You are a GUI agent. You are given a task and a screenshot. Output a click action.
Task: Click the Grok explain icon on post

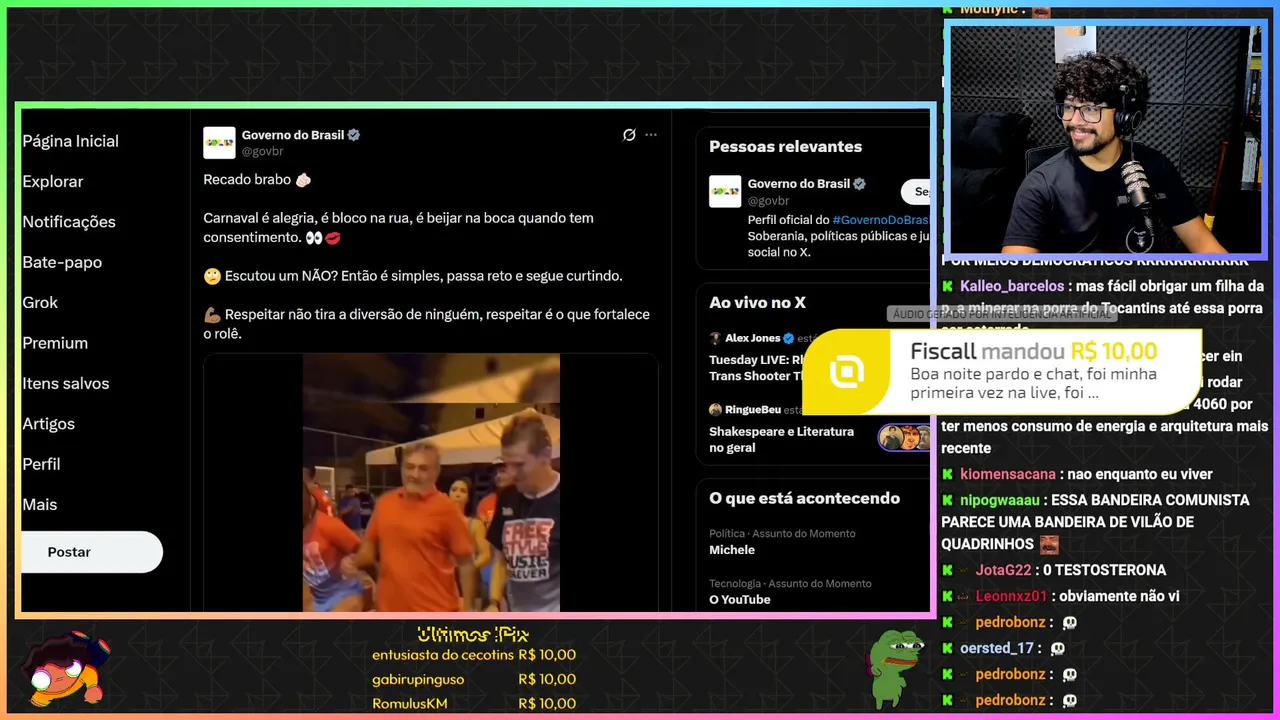pyautogui.click(x=629, y=135)
